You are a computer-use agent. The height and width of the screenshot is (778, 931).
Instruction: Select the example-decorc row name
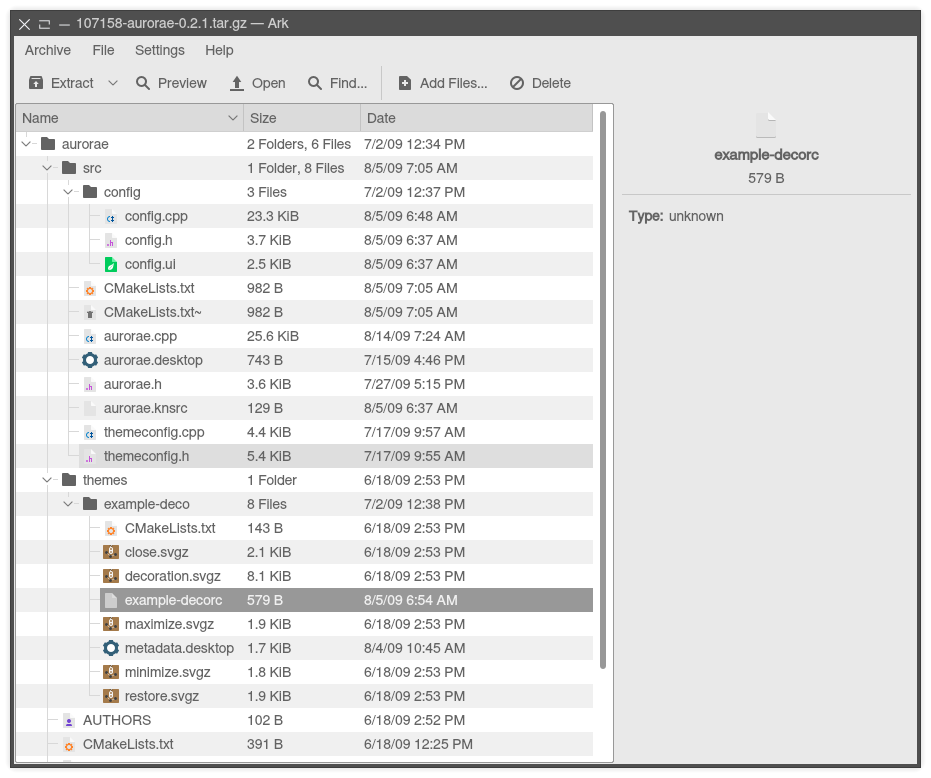click(x=173, y=600)
